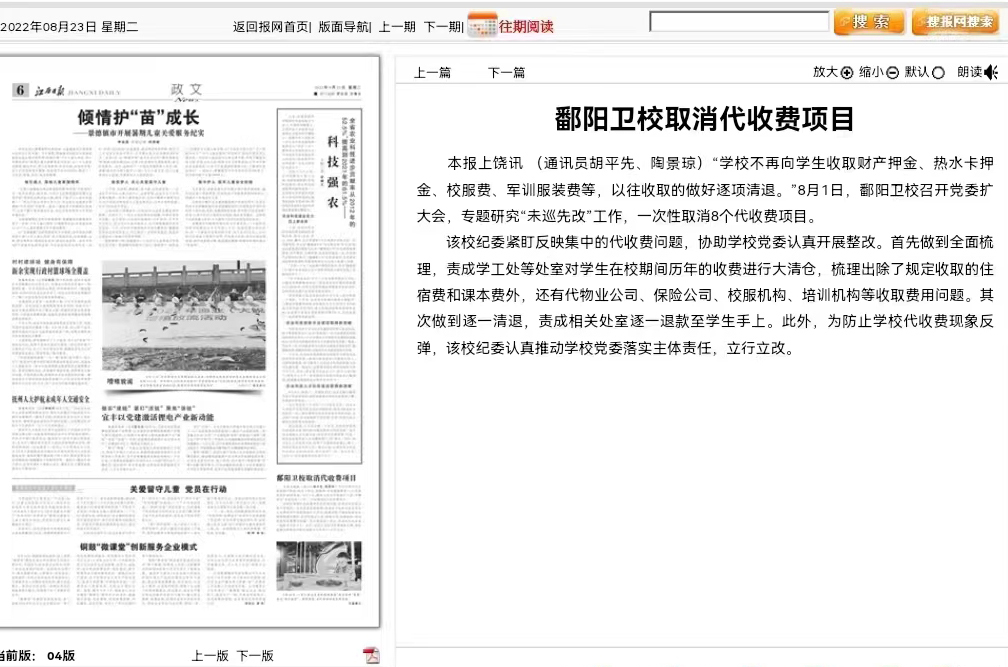Click the read-aloud speaker icon
Screen dimensions: 1008x667
point(991,73)
